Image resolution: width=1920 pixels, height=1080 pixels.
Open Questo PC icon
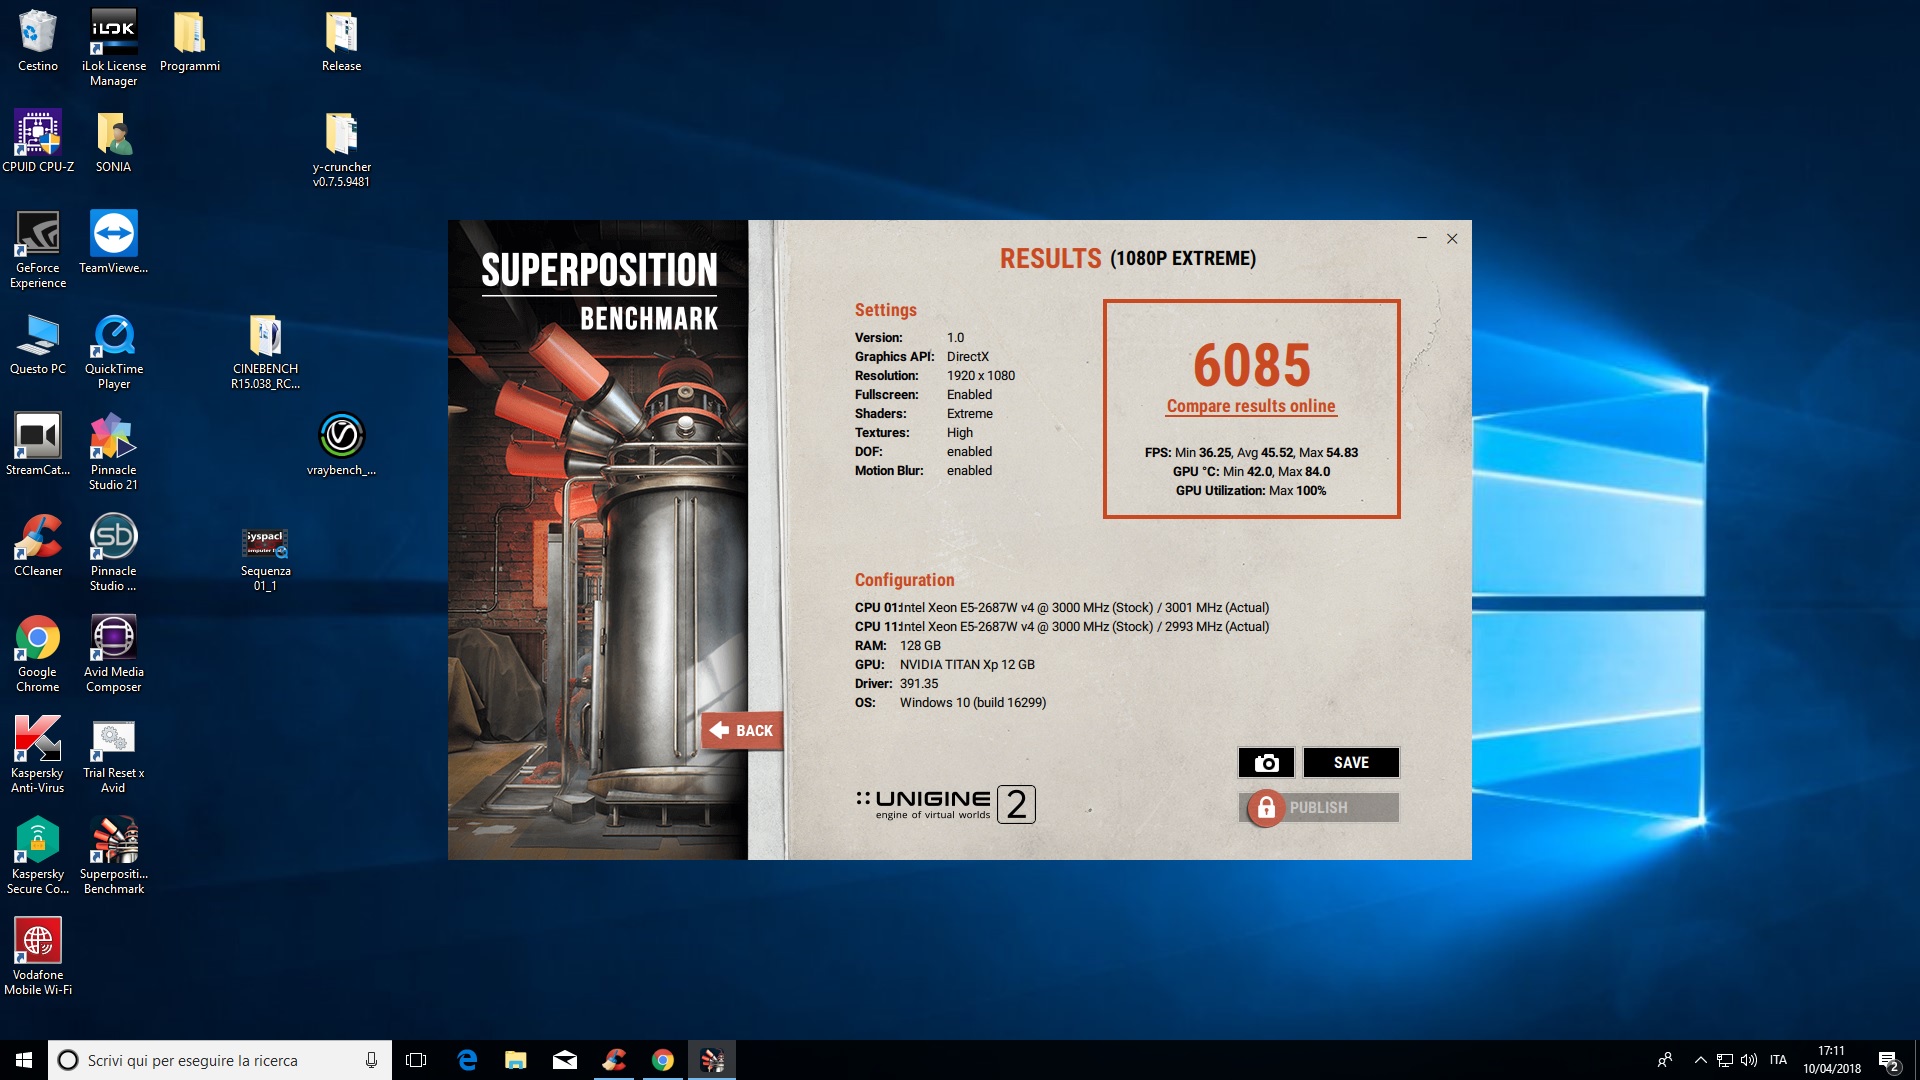click(38, 343)
